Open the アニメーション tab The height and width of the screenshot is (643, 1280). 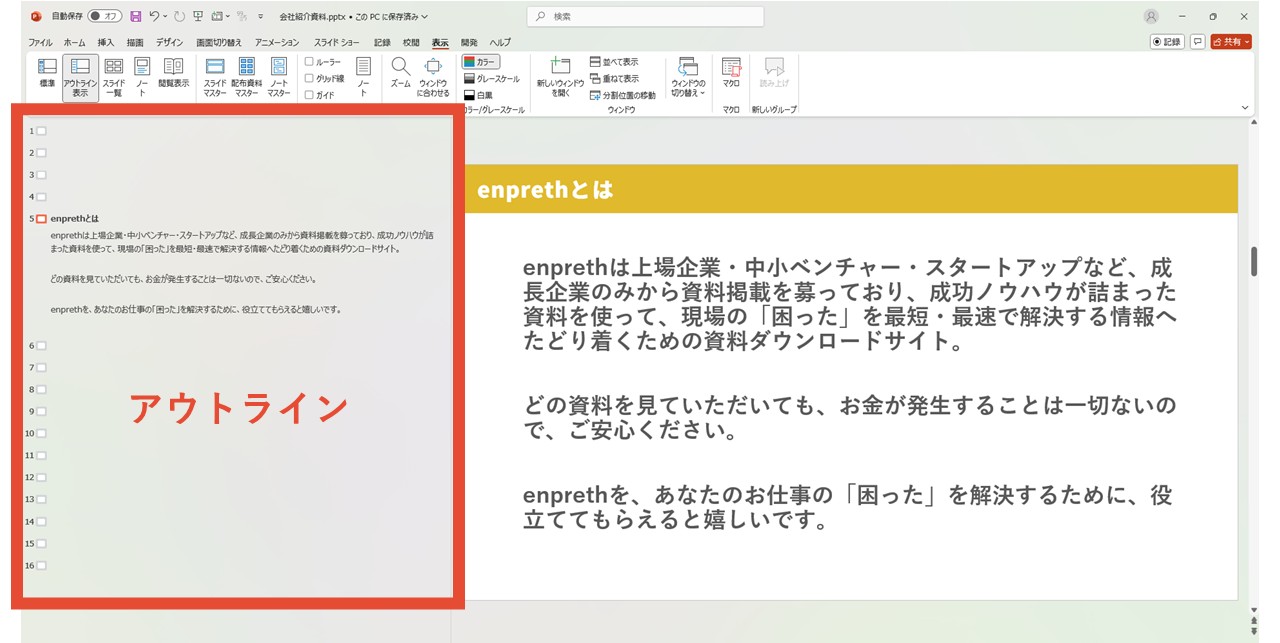click(x=277, y=43)
